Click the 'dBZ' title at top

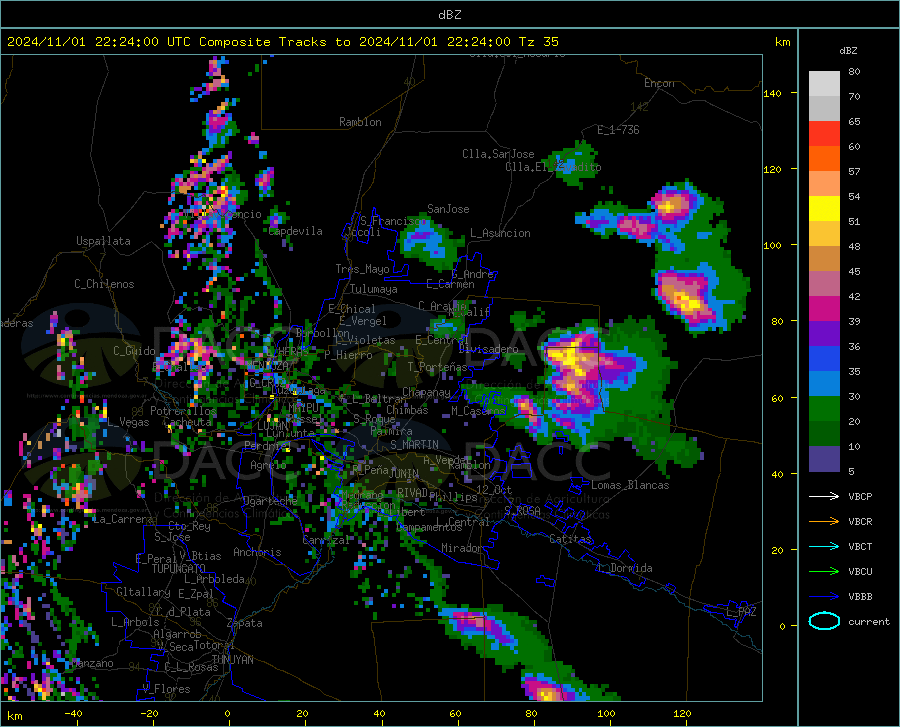point(449,15)
